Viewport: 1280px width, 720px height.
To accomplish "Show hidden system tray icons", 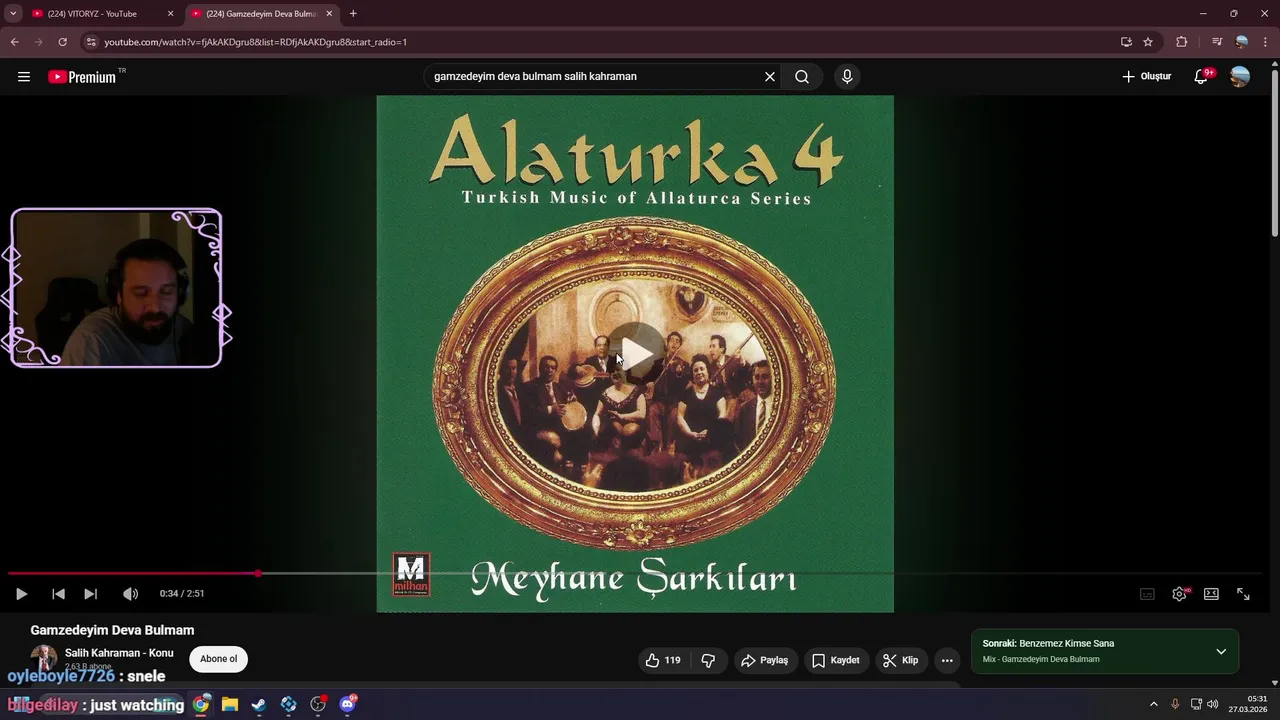I will point(1153,704).
